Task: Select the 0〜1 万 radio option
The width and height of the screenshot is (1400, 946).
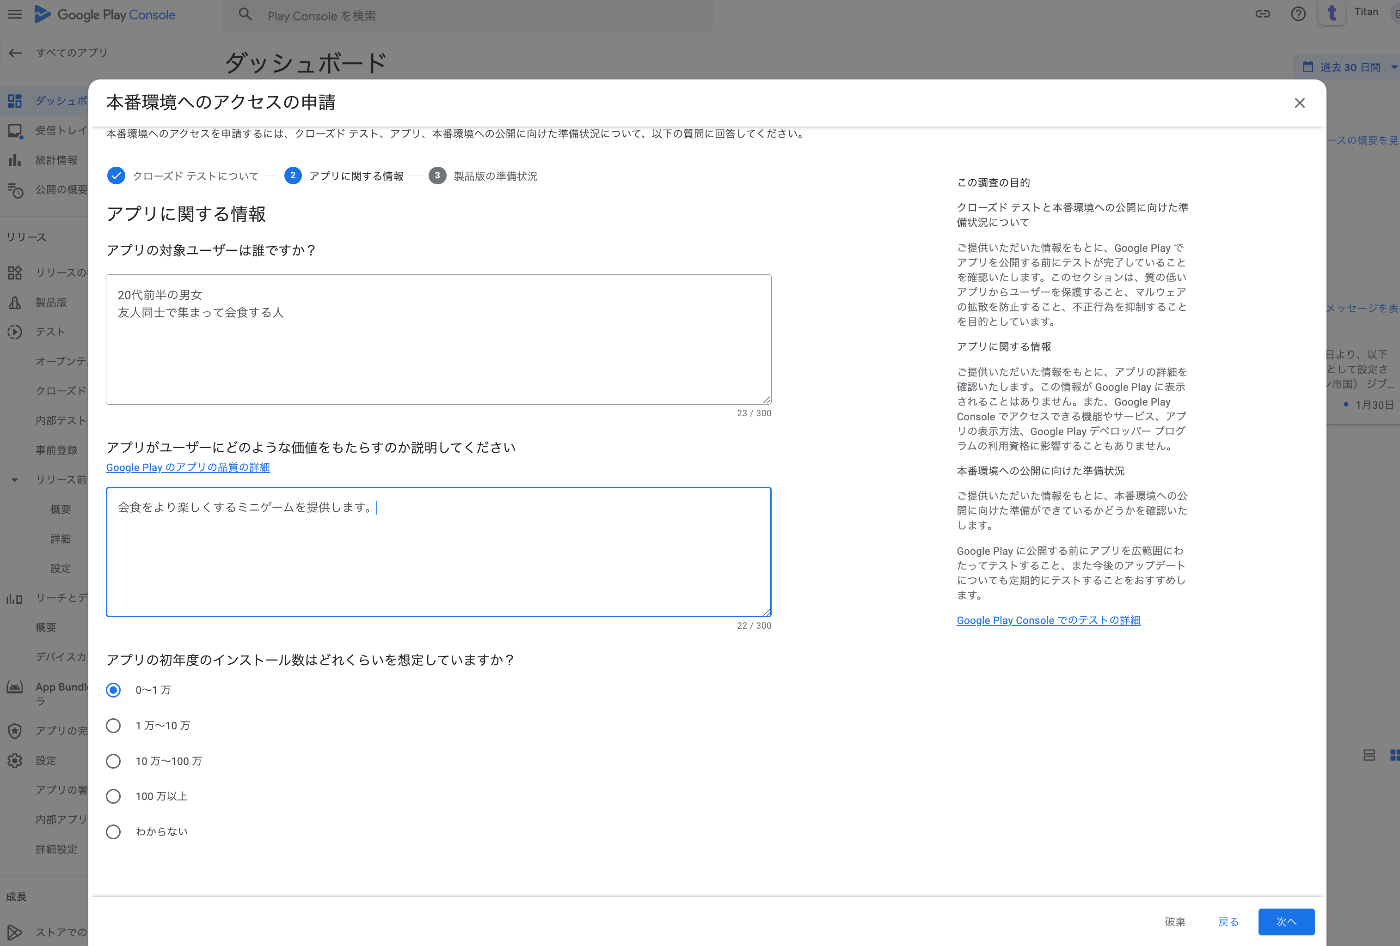Action: tap(114, 690)
